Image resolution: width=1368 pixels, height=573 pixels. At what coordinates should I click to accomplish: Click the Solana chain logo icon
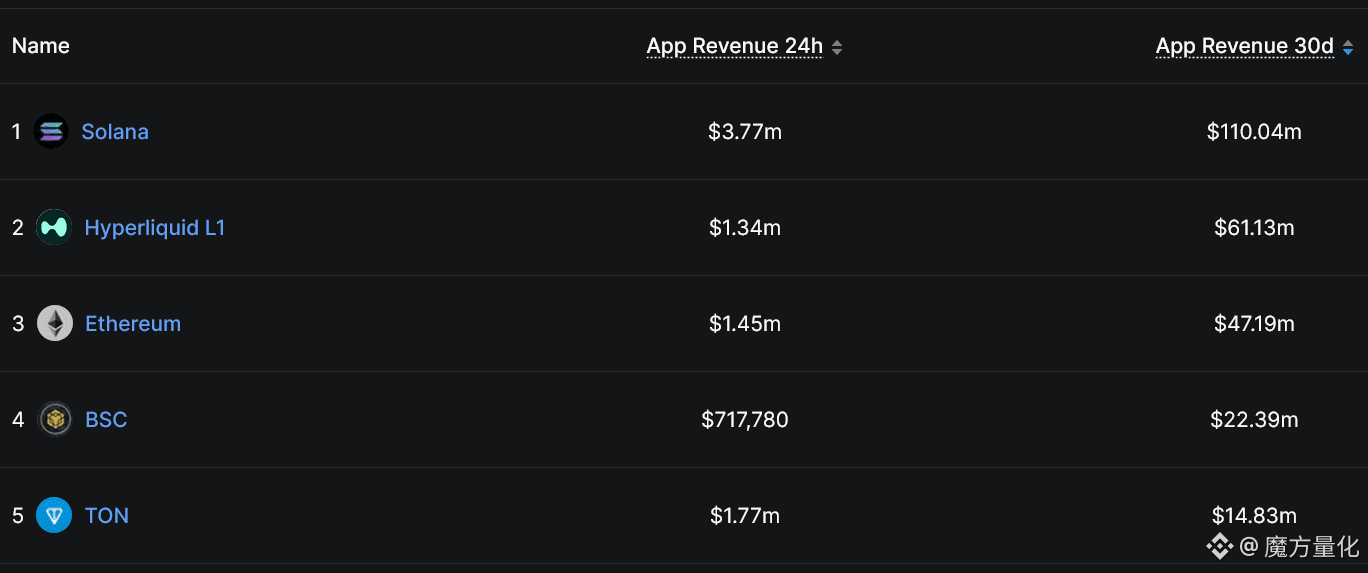[51, 131]
